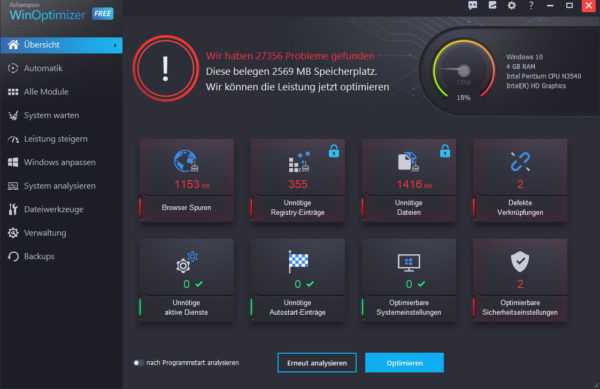The height and width of the screenshot is (389, 600).
Task: Select Automatik in the sidebar
Action: click(x=61, y=68)
